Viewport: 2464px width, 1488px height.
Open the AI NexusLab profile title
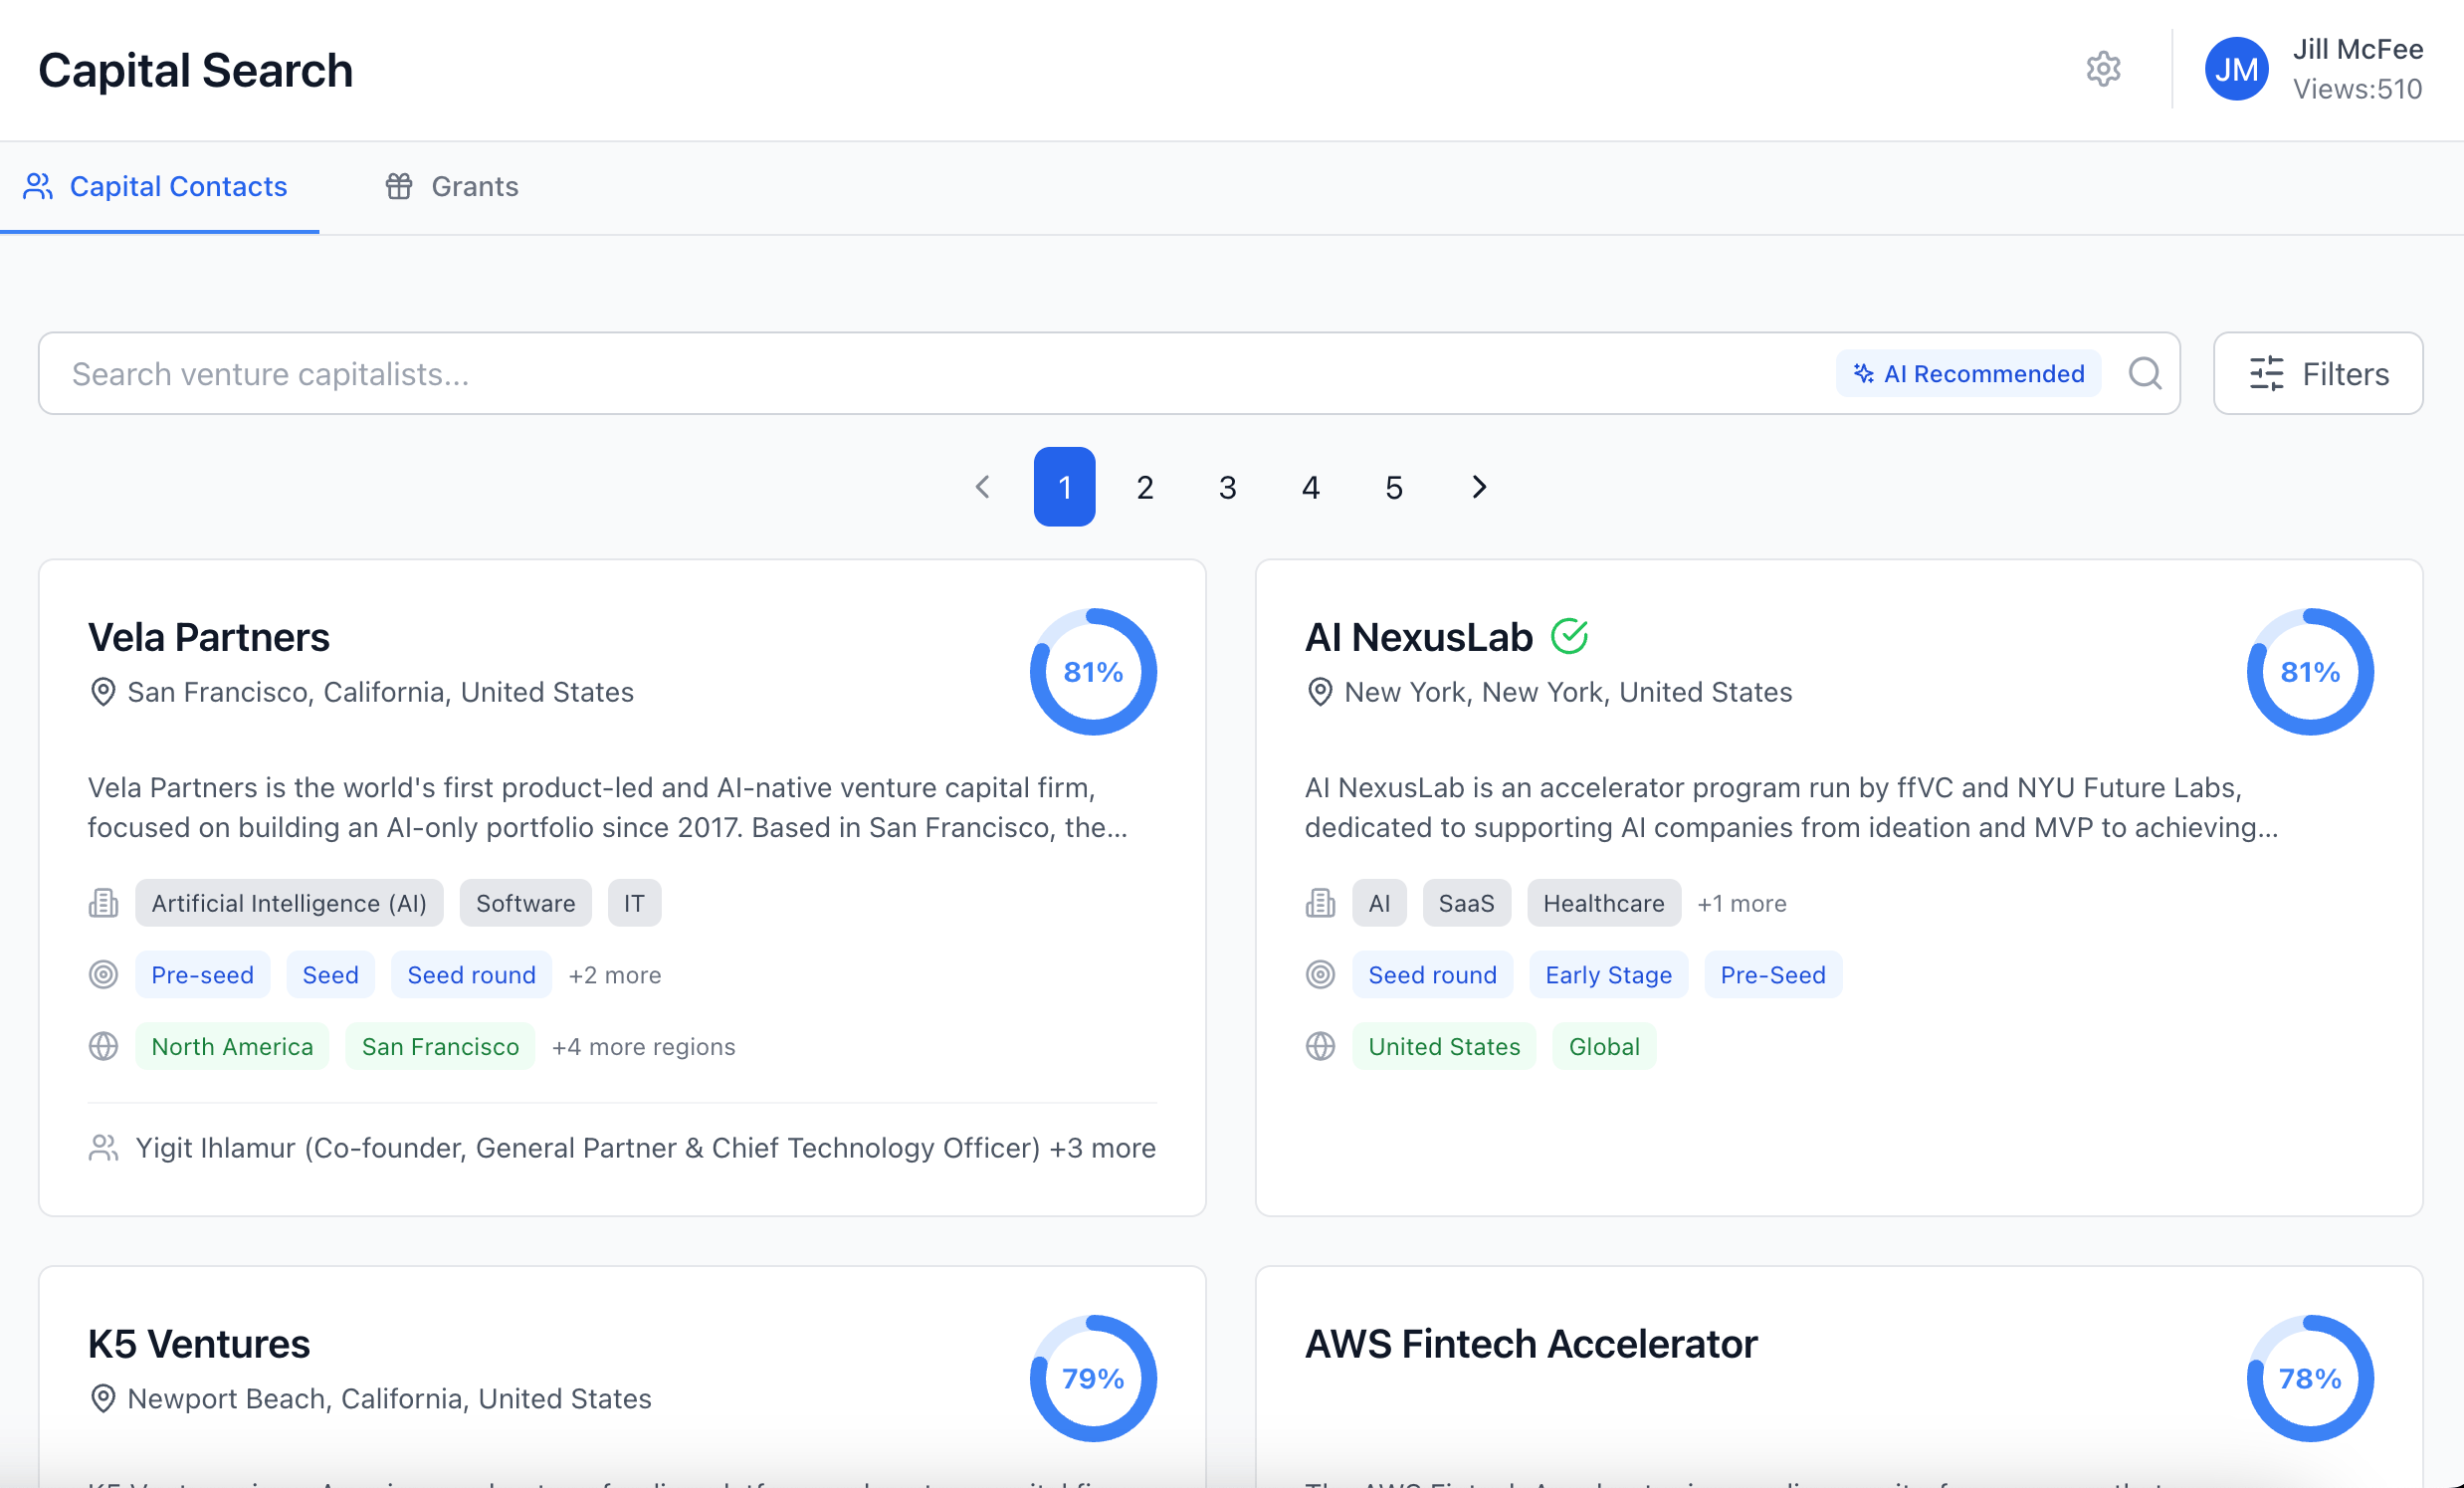[x=1418, y=637]
